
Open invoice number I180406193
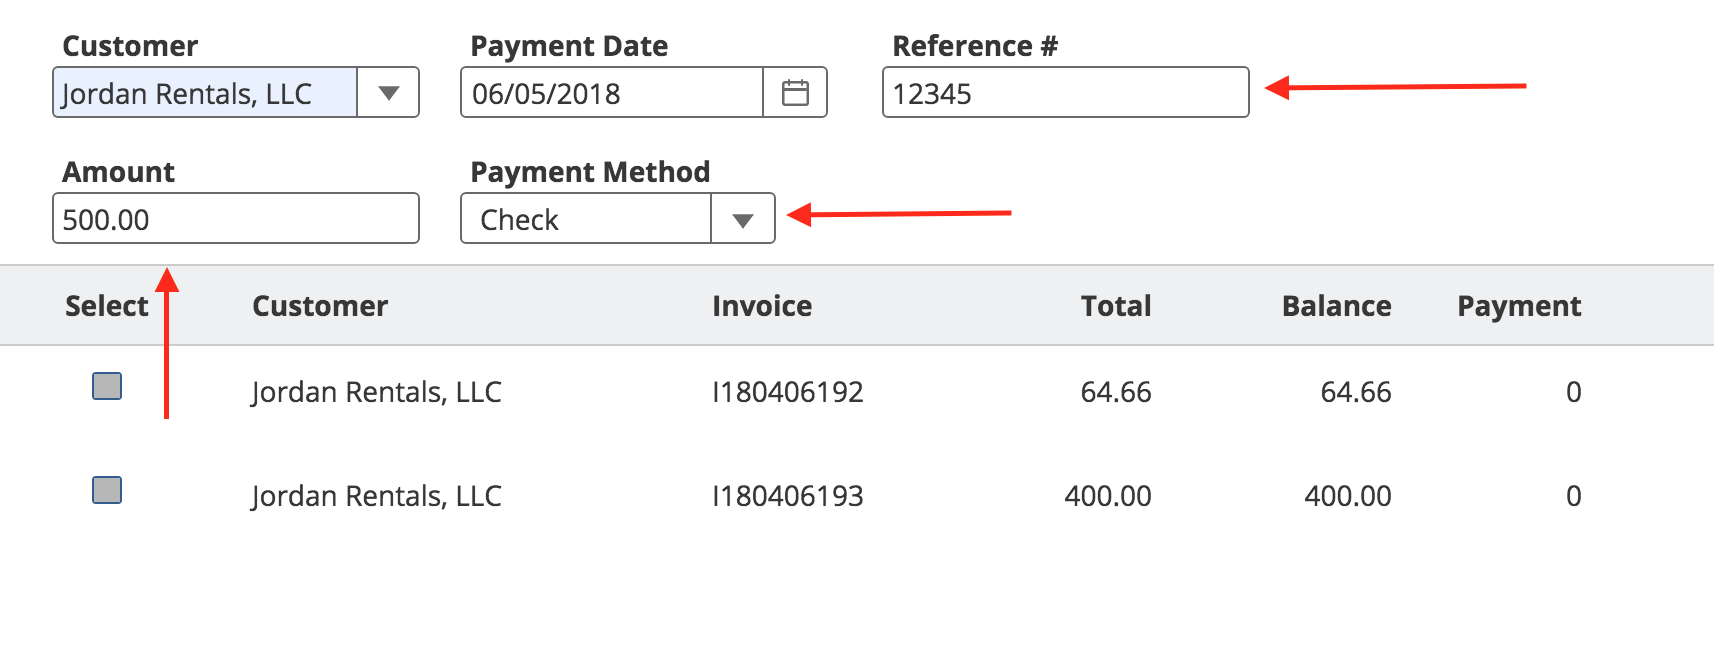(x=788, y=496)
